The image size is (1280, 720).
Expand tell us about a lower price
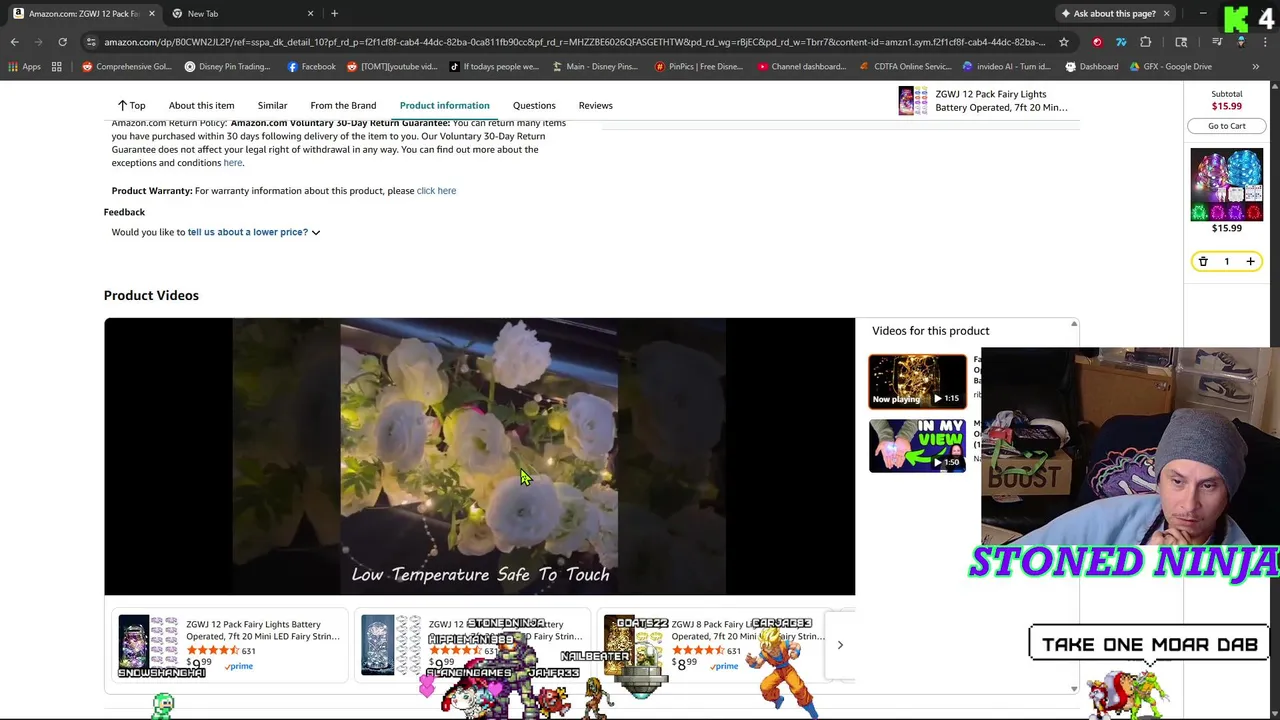coord(254,232)
